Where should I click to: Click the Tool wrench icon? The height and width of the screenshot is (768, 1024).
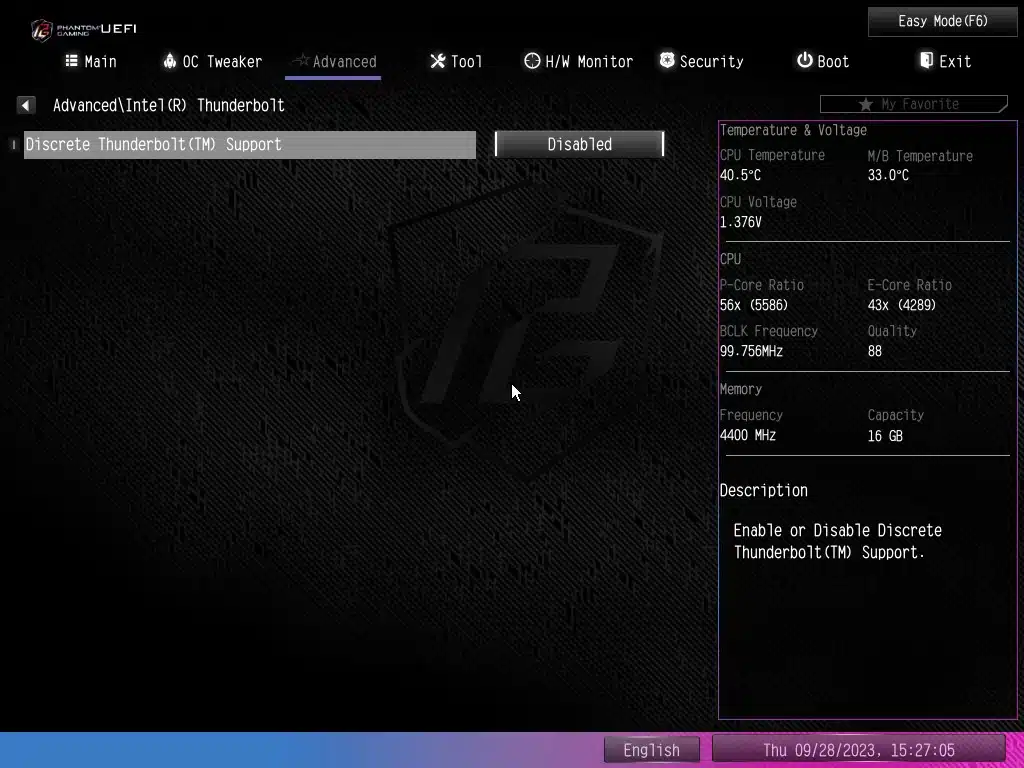click(437, 61)
